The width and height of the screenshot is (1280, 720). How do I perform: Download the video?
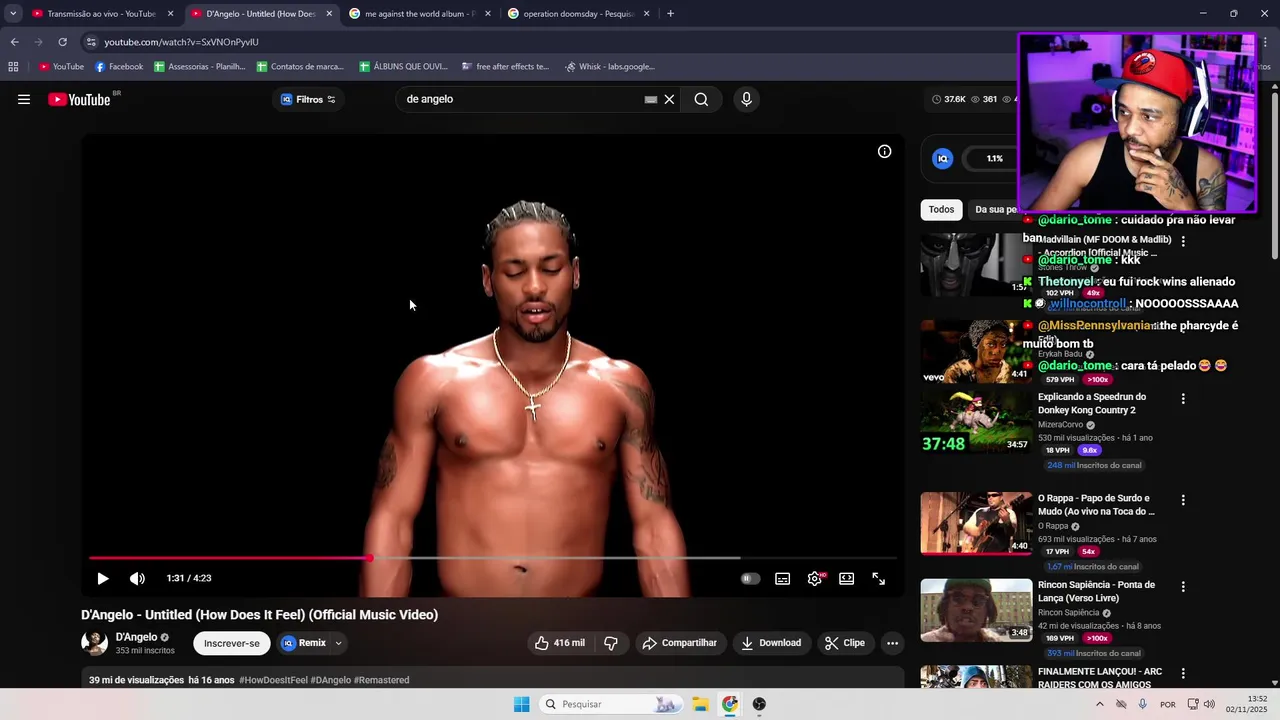[x=770, y=643]
